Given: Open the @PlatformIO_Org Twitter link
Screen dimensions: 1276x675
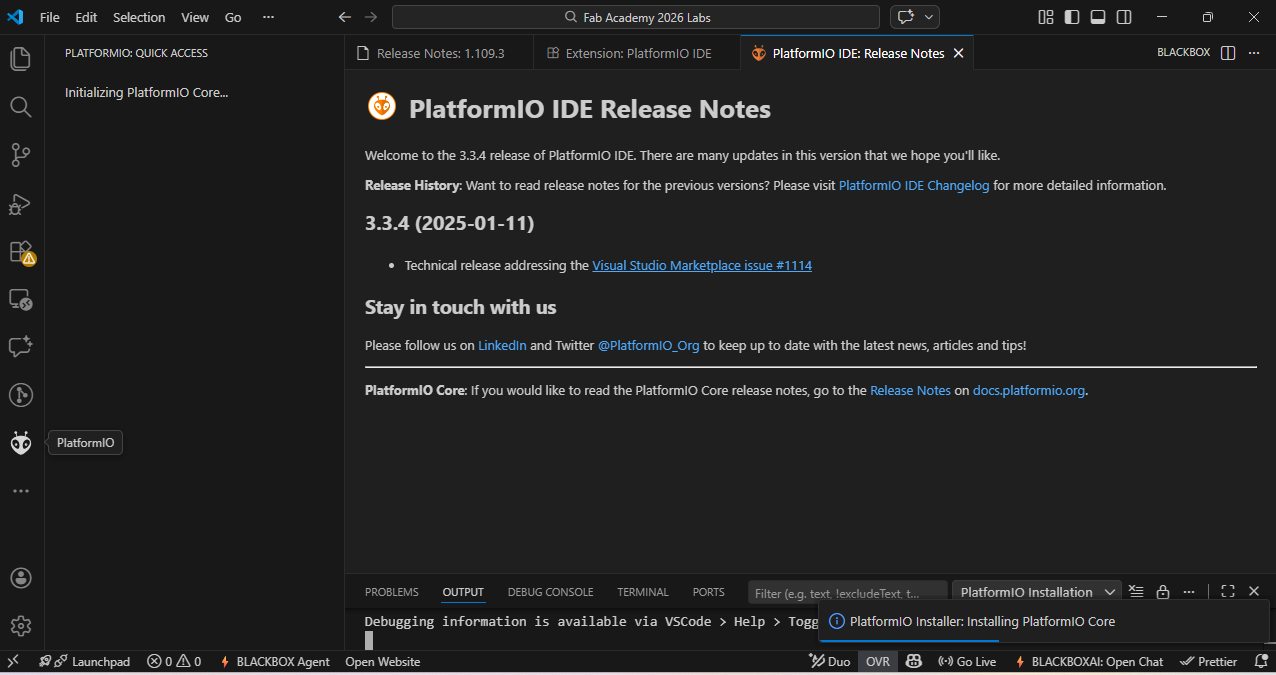Looking at the screenshot, I should (x=649, y=345).
